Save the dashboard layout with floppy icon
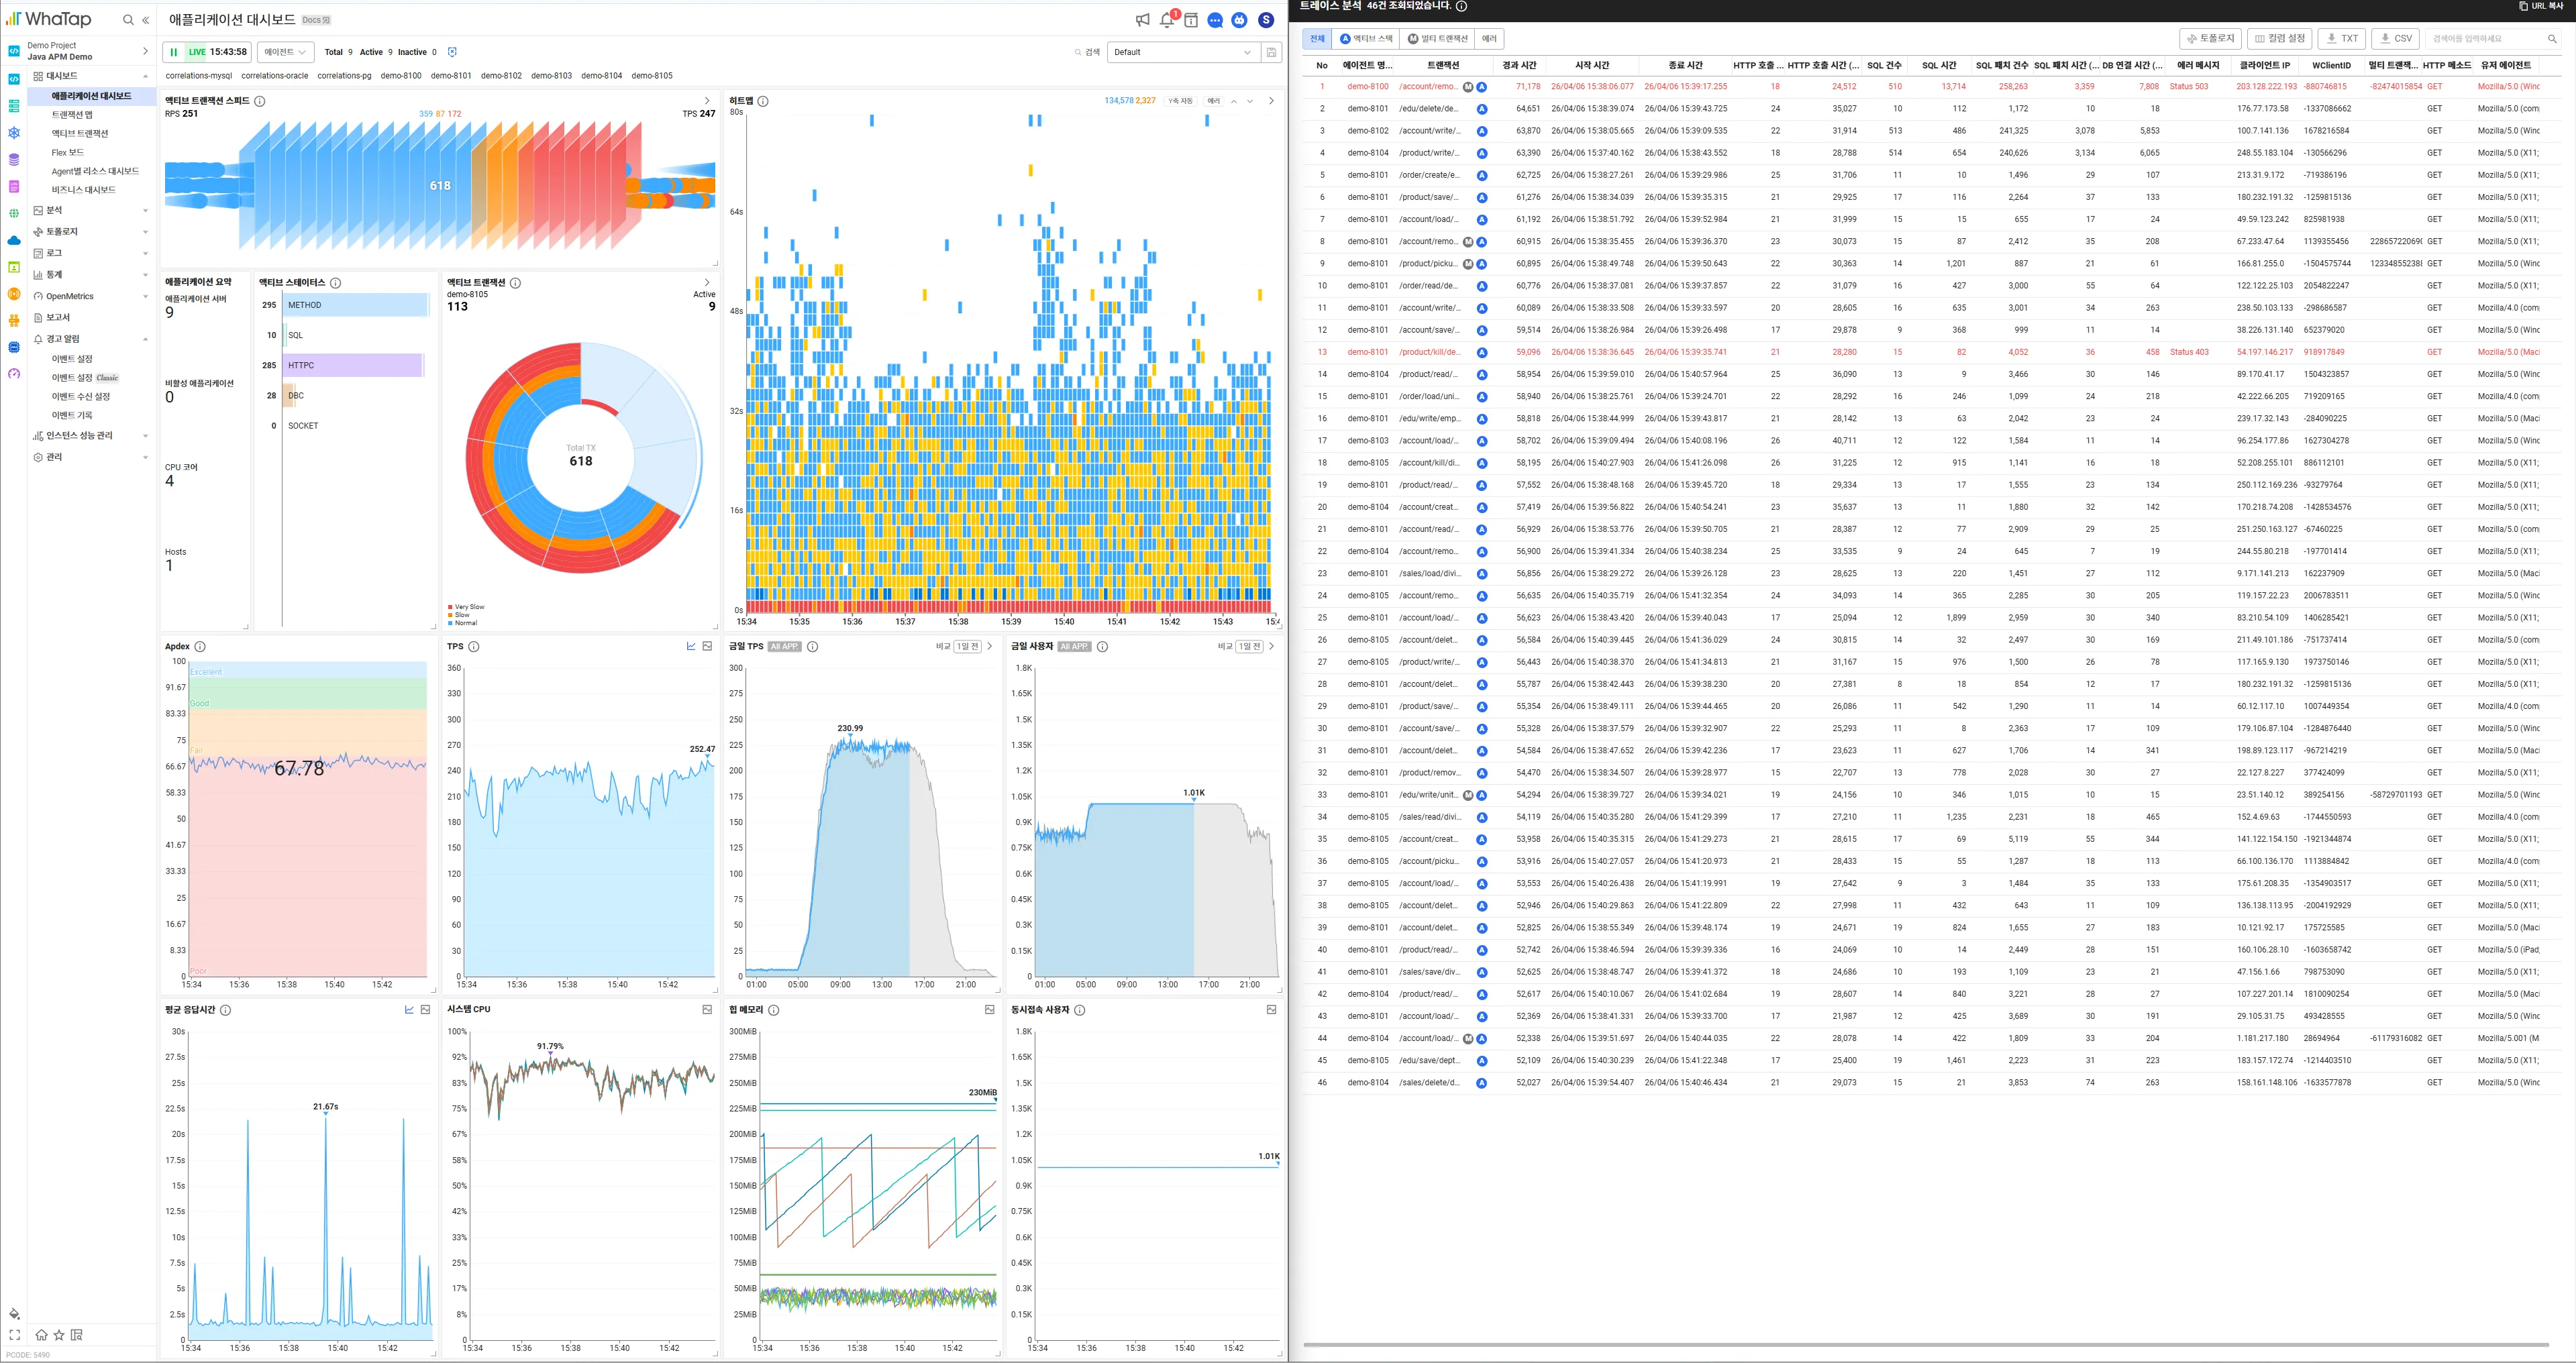 click(x=1271, y=52)
